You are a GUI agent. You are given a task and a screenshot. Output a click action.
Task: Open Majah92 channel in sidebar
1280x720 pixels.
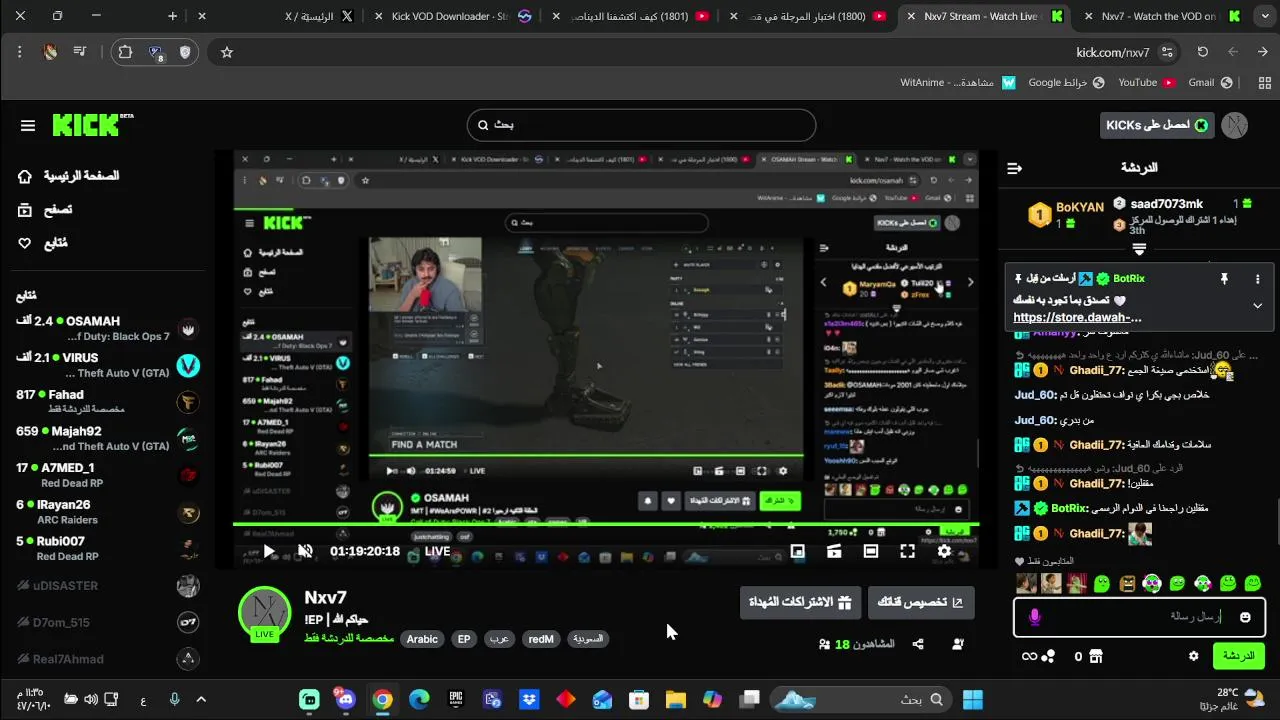click(107, 439)
